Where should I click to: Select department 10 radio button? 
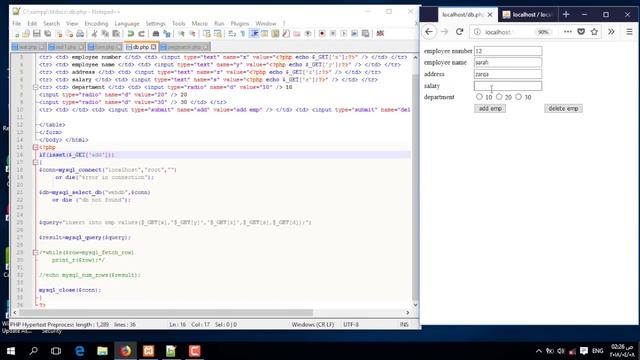(479, 97)
